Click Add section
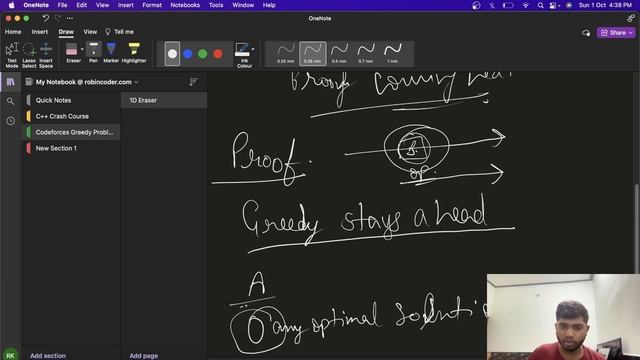 coord(48,356)
